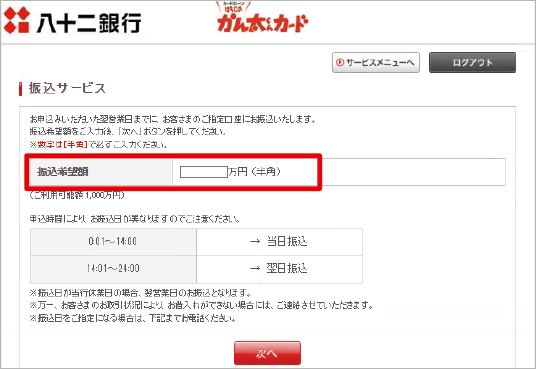This screenshot has height=369, width=536.
Task: Click the 当日振込 cell
Action: tap(279, 242)
